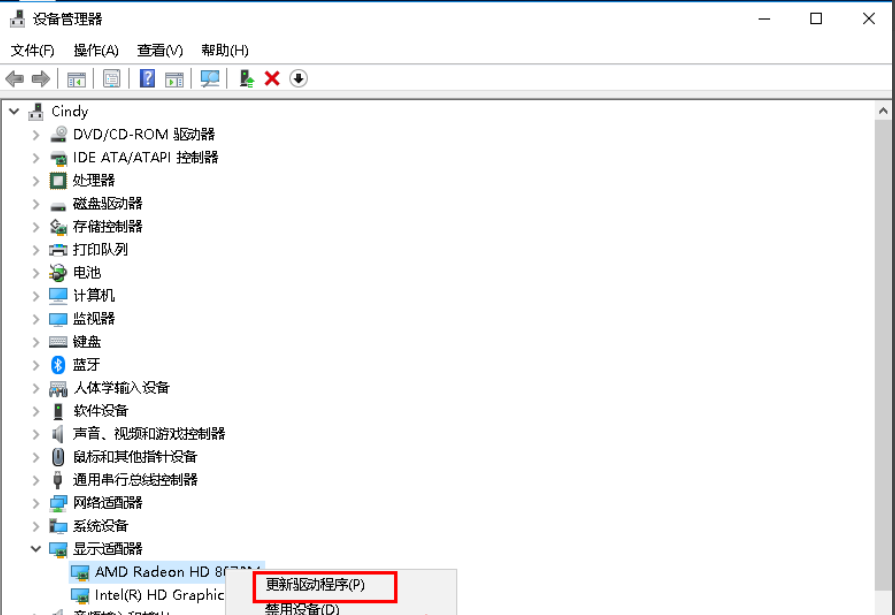Click the Properties toolbar icon
This screenshot has height=615, width=895.
111,78
